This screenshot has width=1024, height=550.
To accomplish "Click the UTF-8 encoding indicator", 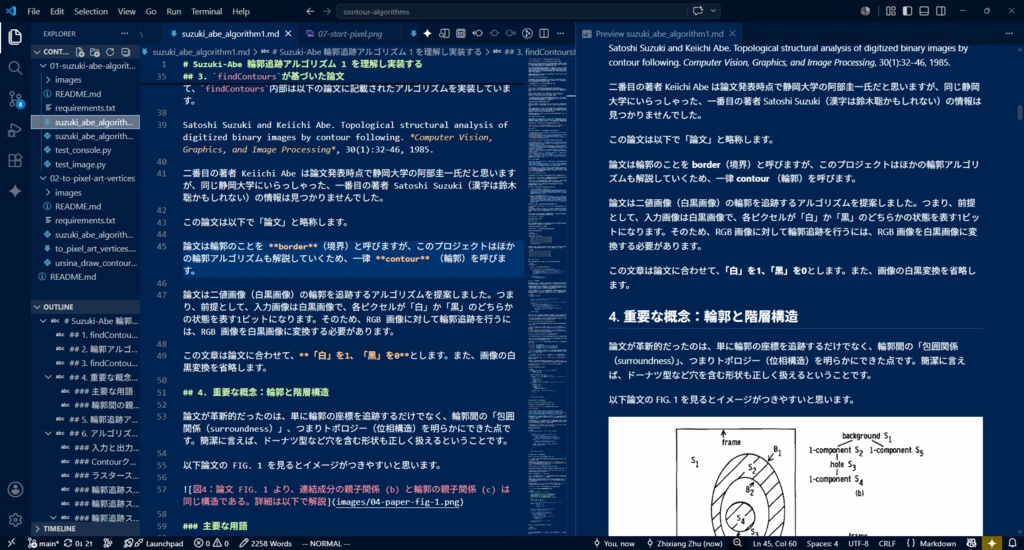I will (858, 543).
